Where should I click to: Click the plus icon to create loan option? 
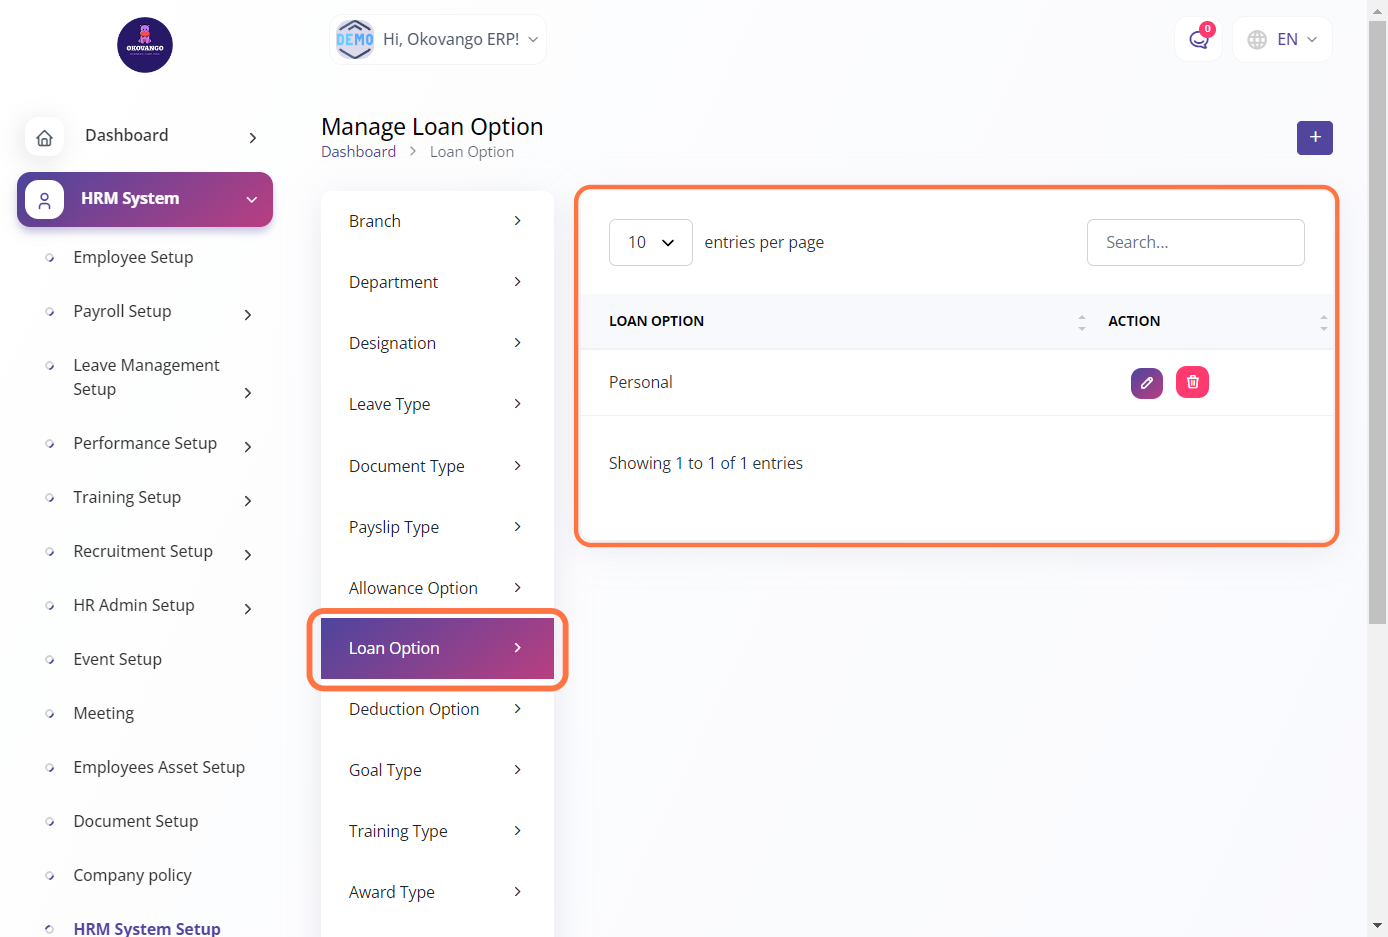(x=1314, y=138)
